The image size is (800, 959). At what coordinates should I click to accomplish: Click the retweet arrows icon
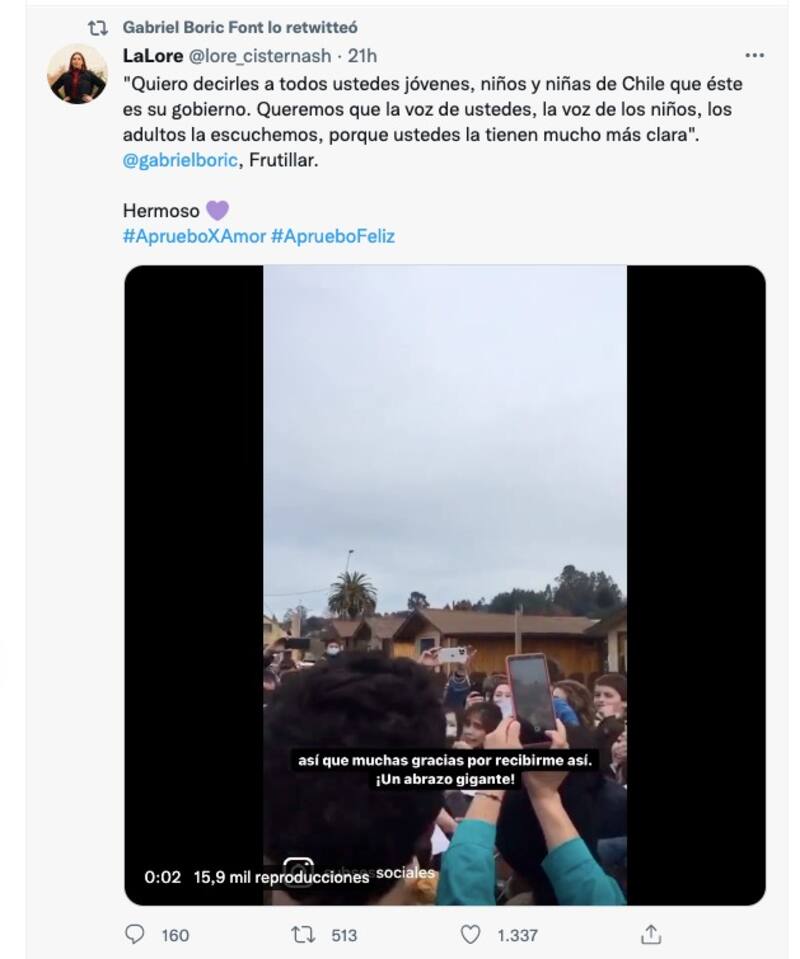(303, 935)
